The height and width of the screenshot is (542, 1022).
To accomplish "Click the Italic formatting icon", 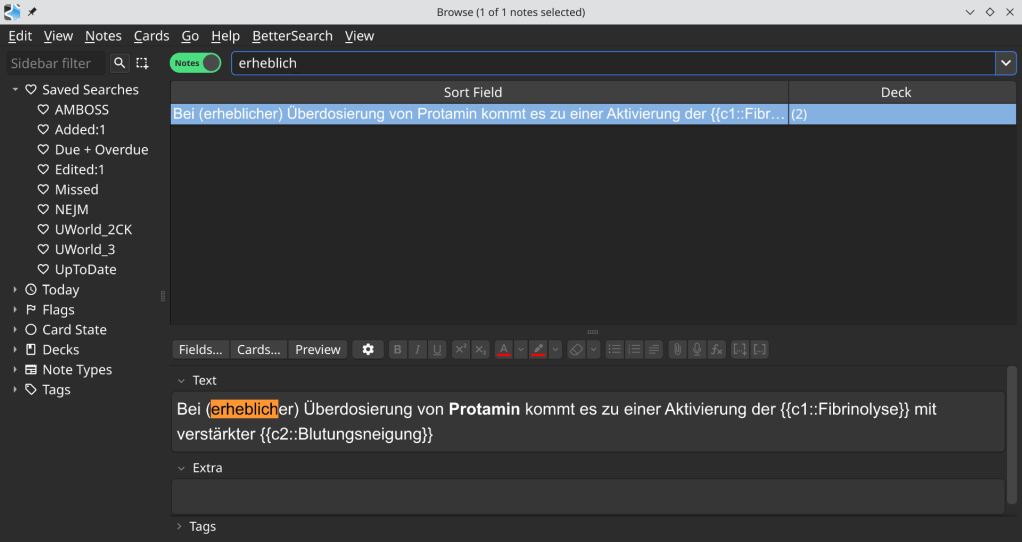I will (417, 350).
